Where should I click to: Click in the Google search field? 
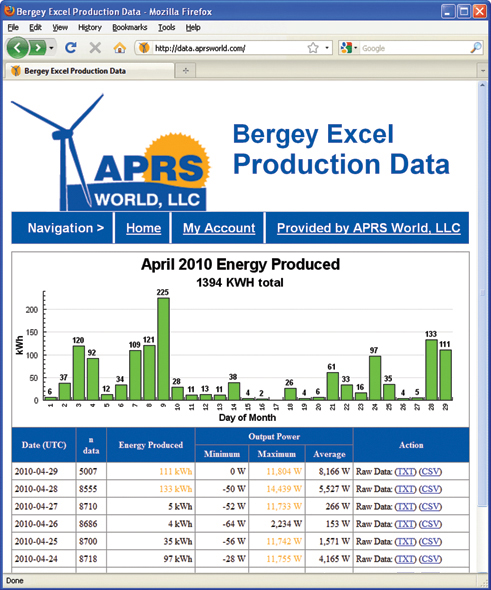(414, 48)
